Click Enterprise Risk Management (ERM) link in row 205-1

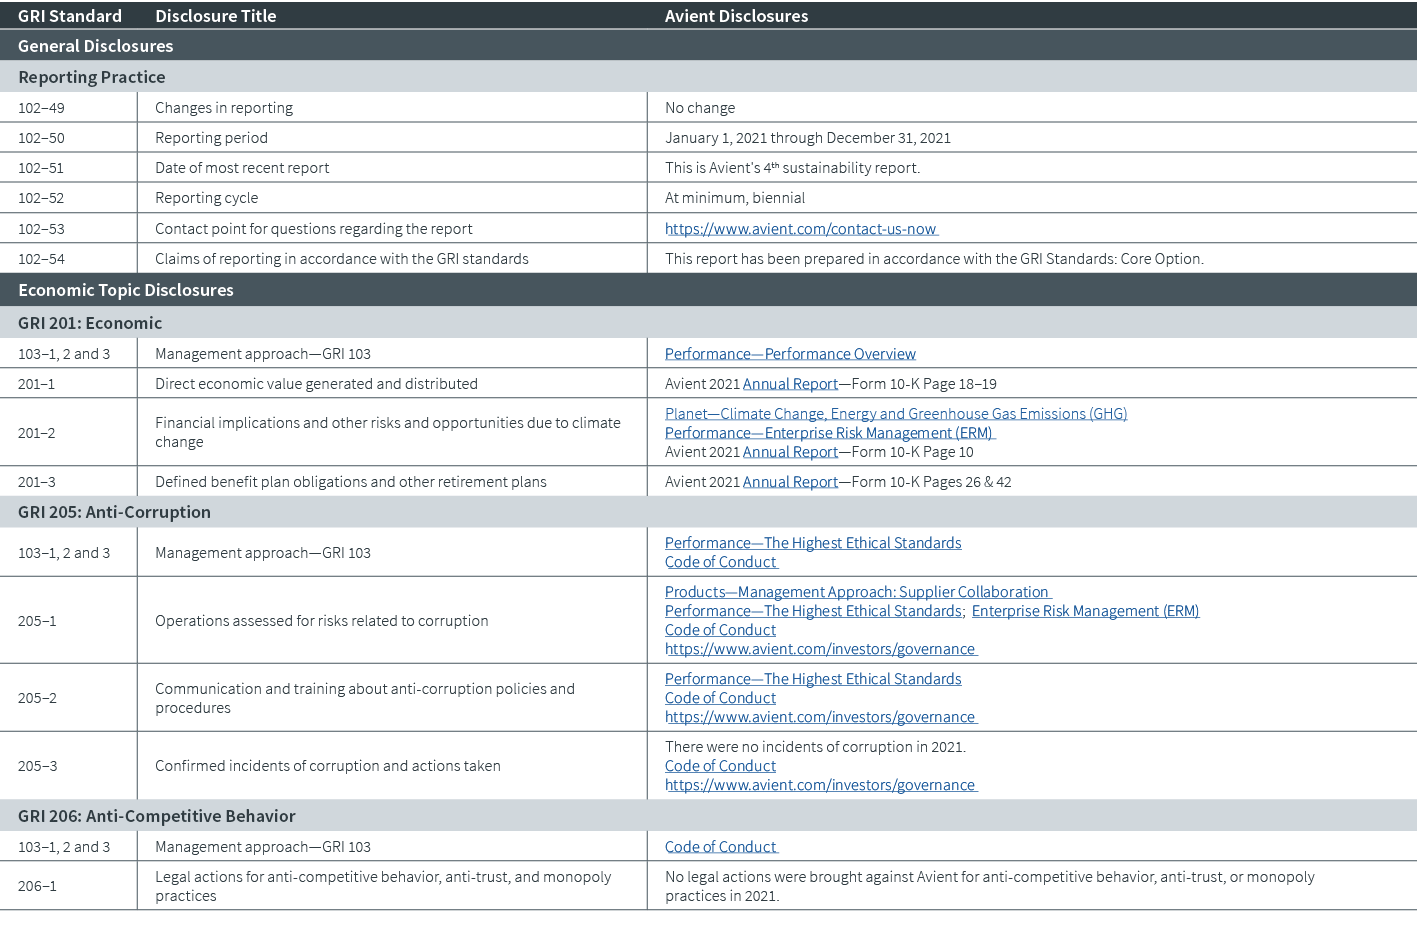click(1087, 610)
